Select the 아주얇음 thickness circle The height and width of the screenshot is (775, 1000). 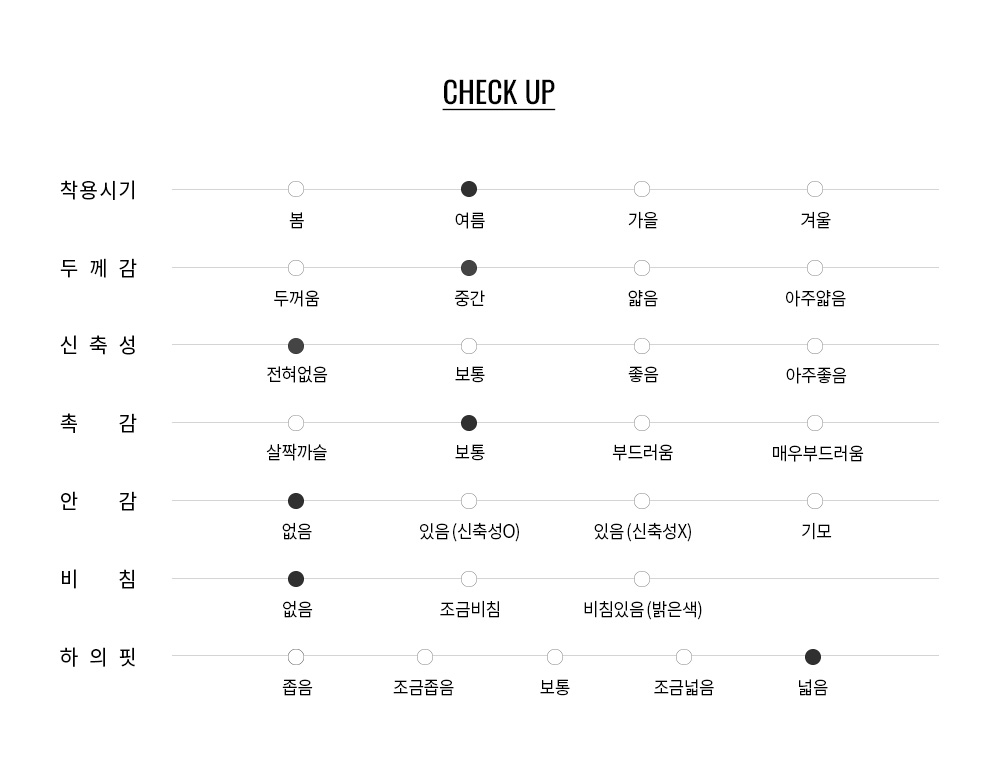814,268
